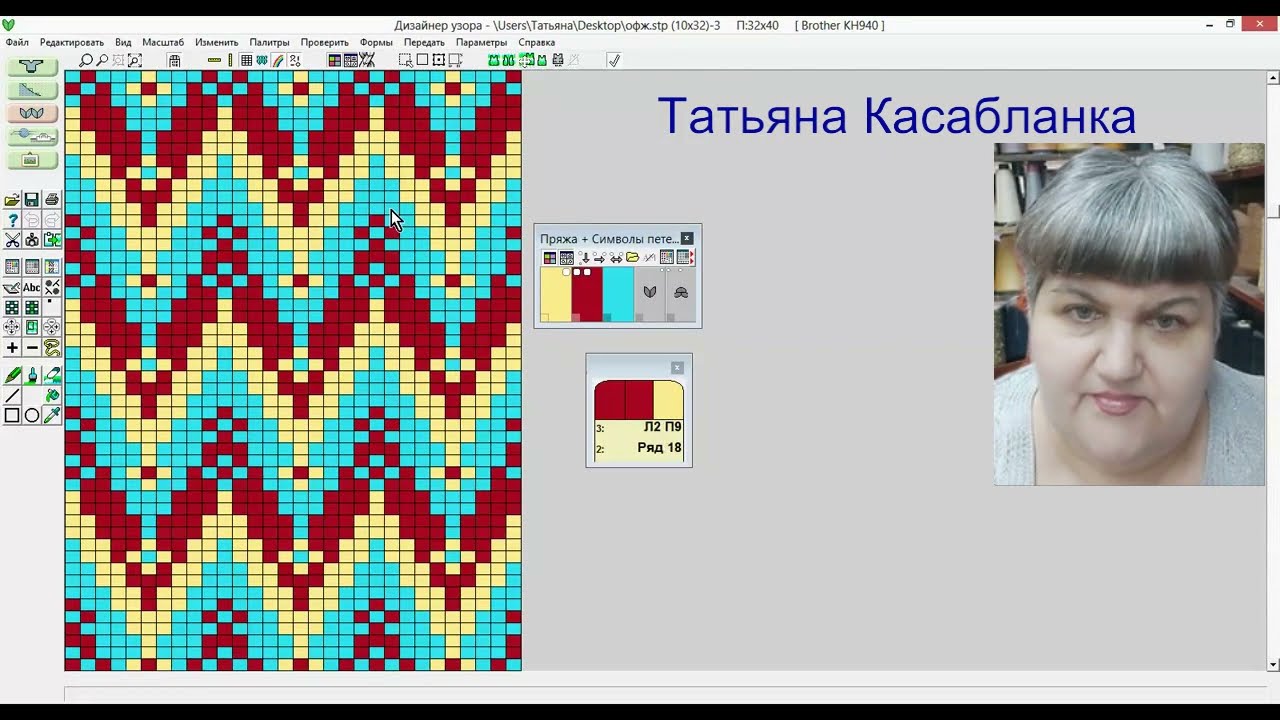Click the print icon in left toolbar

tap(52, 200)
